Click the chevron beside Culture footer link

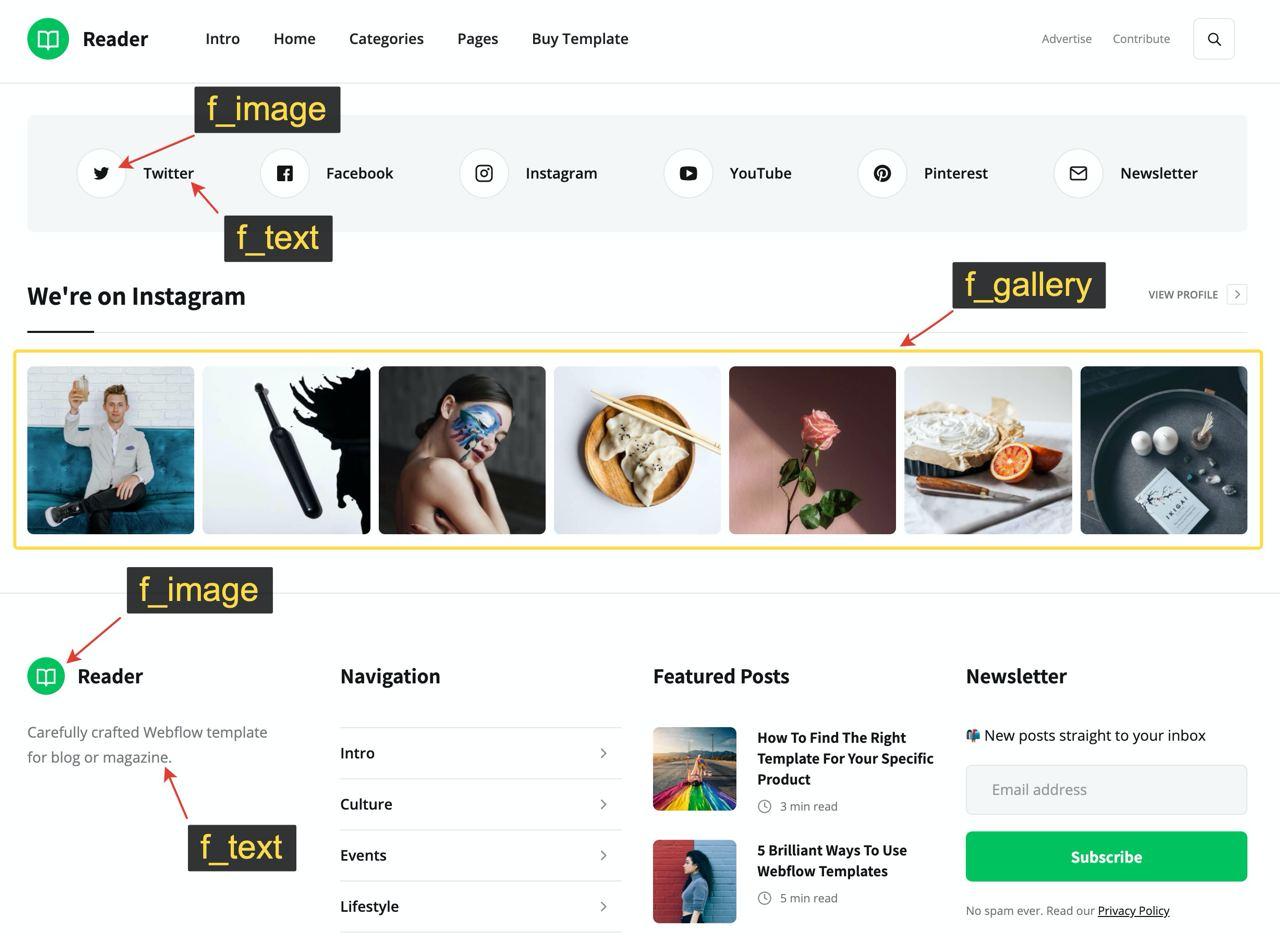(x=603, y=804)
